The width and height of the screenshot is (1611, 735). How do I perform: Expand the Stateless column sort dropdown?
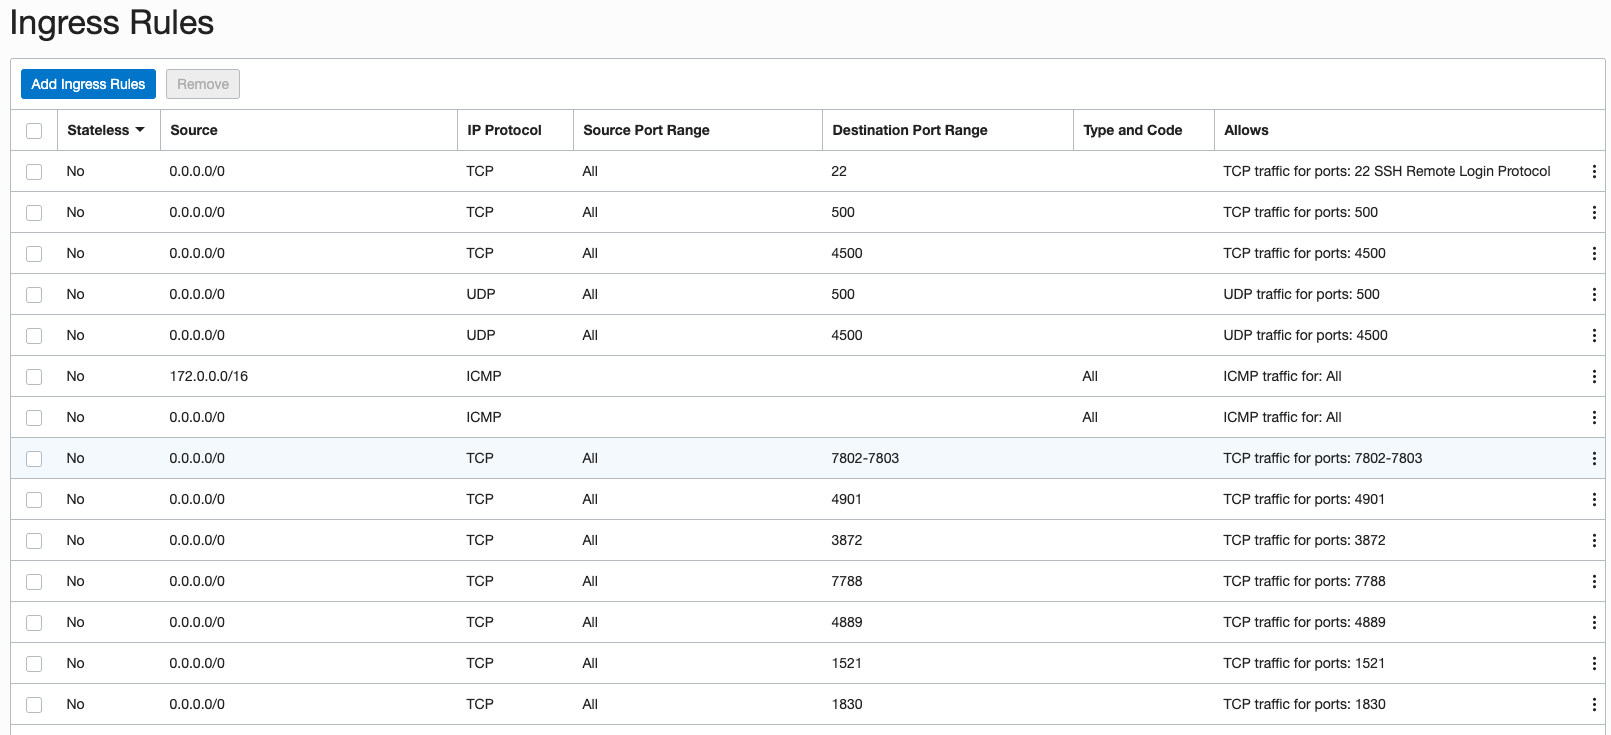pos(140,130)
